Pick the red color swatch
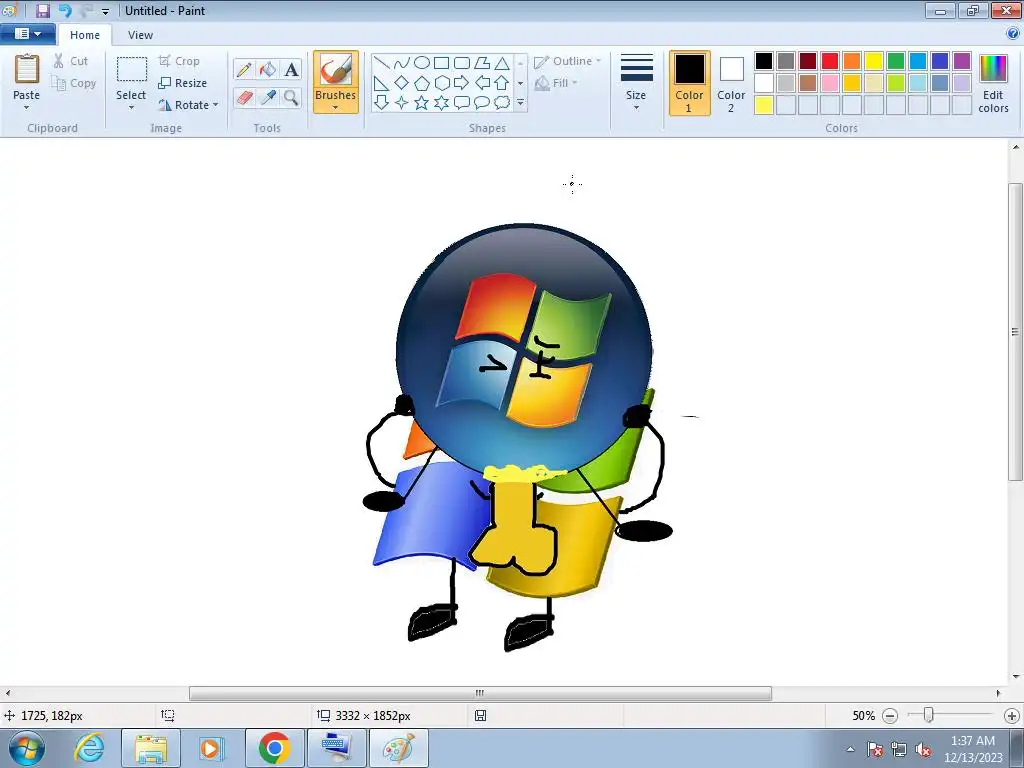1024x768 pixels. [x=830, y=61]
